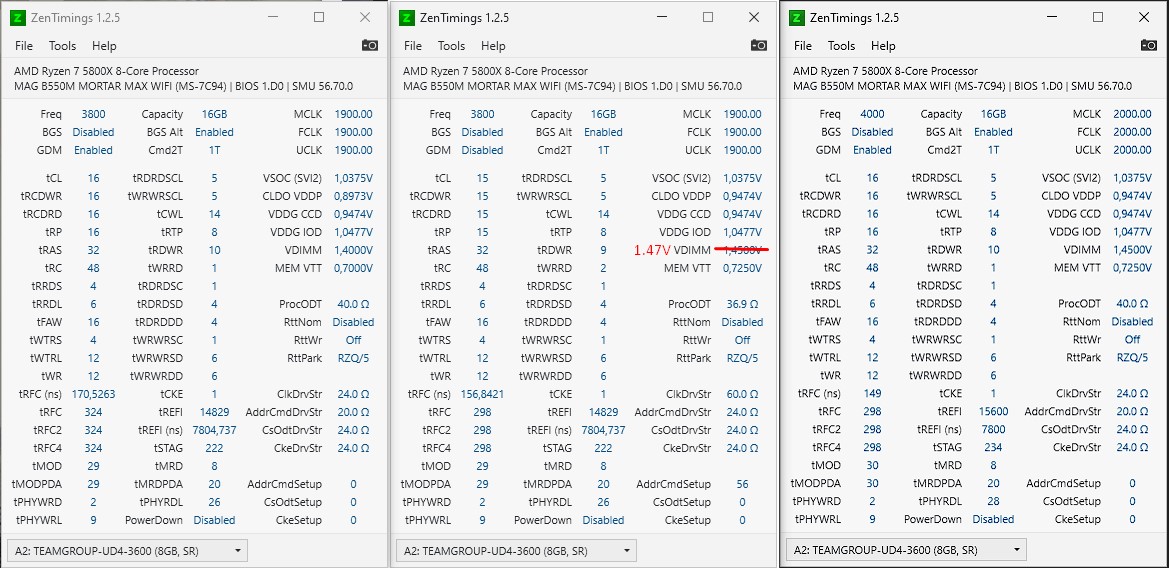Image resolution: width=1169 pixels, height=568 pixels.
Task: Open File menu in right window
Action: tap(803, 45)
